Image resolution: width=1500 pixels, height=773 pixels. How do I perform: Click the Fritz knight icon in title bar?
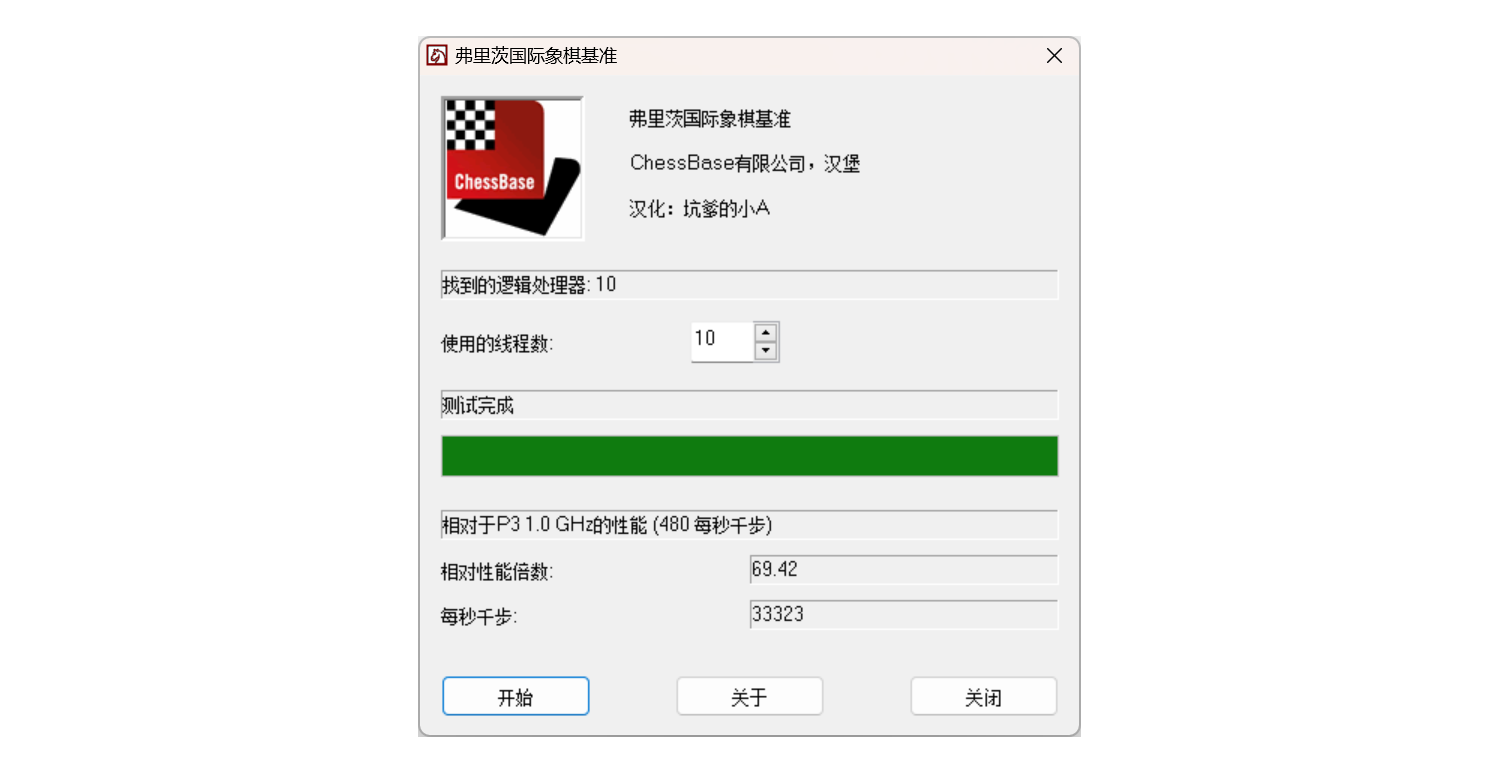(437, 56)
